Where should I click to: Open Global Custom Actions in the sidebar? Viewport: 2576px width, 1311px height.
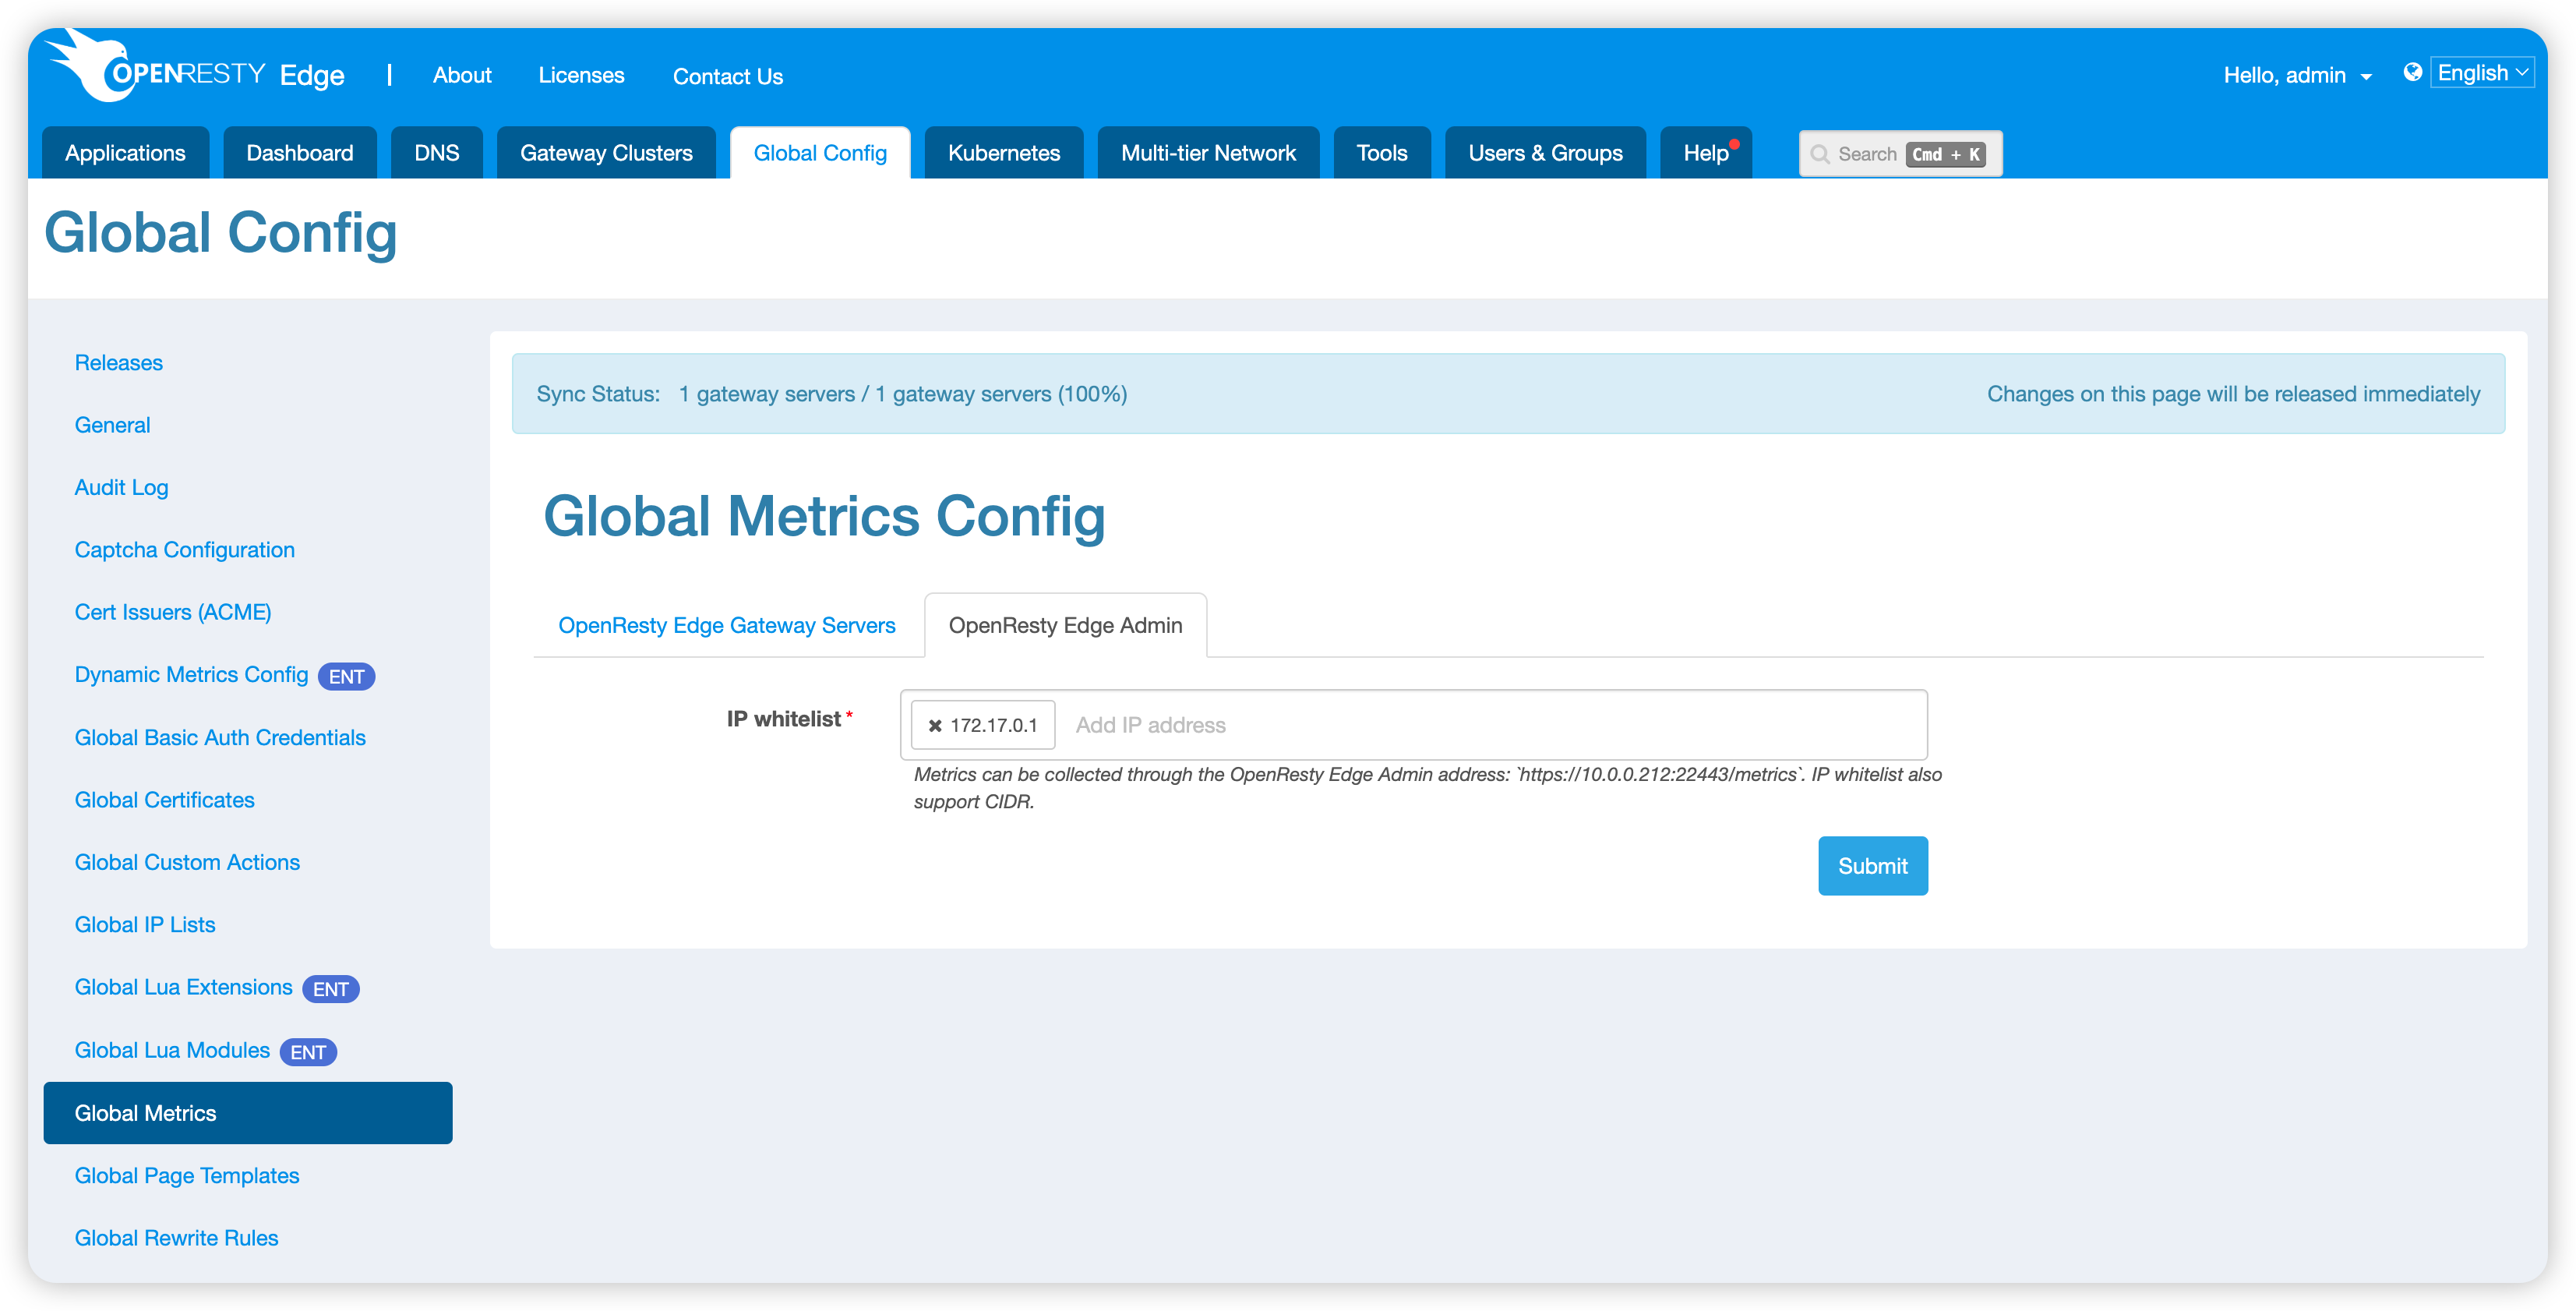(x=187, y=862)
